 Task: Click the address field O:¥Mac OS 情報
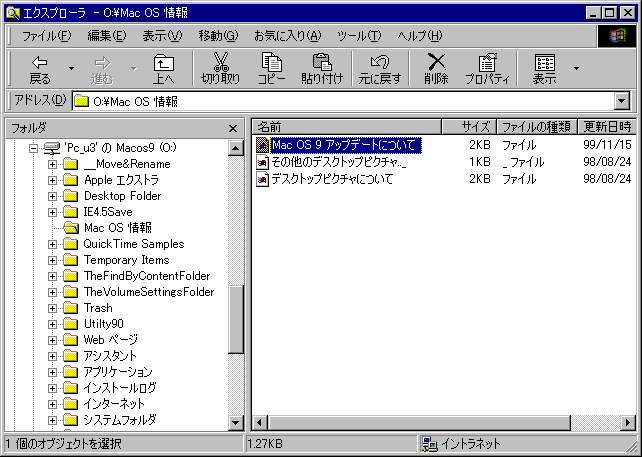(343, 101)
